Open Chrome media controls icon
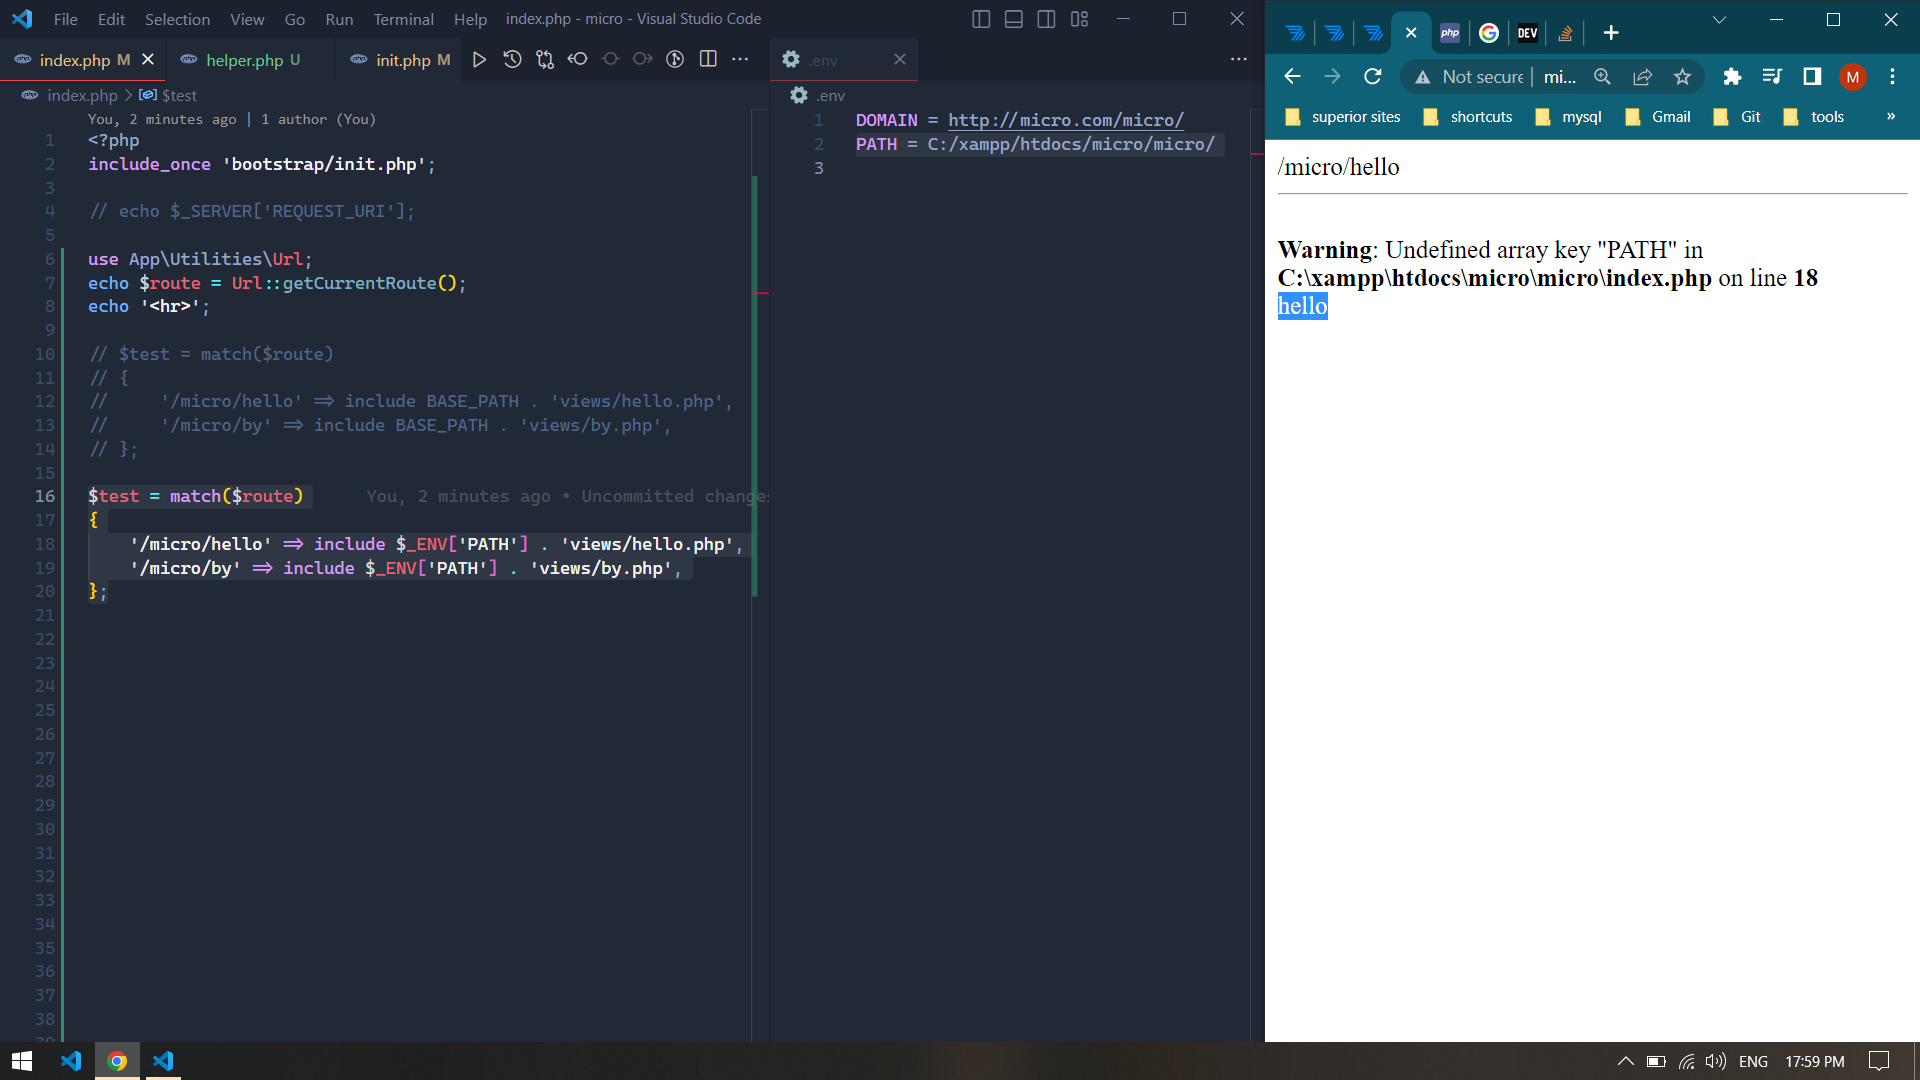1920x1080 pixels. pyautogui.click(x=1772, y=77)
